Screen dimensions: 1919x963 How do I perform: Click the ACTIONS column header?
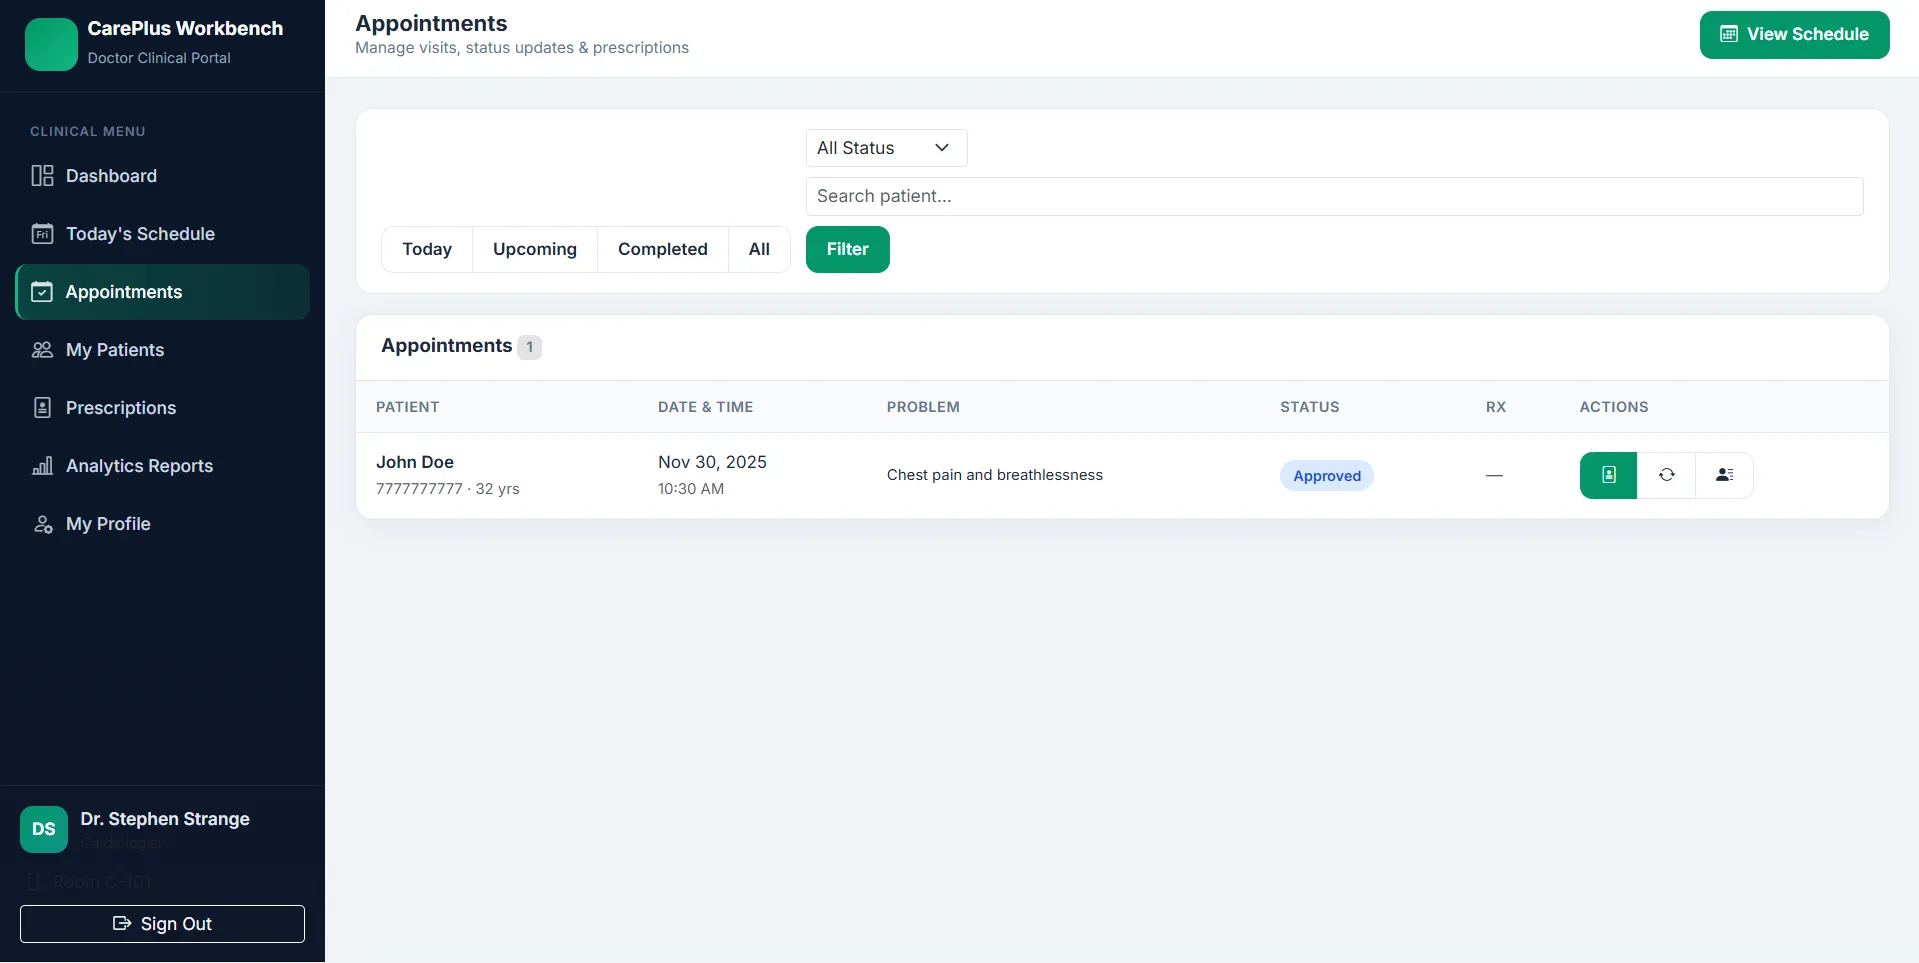1614,407
